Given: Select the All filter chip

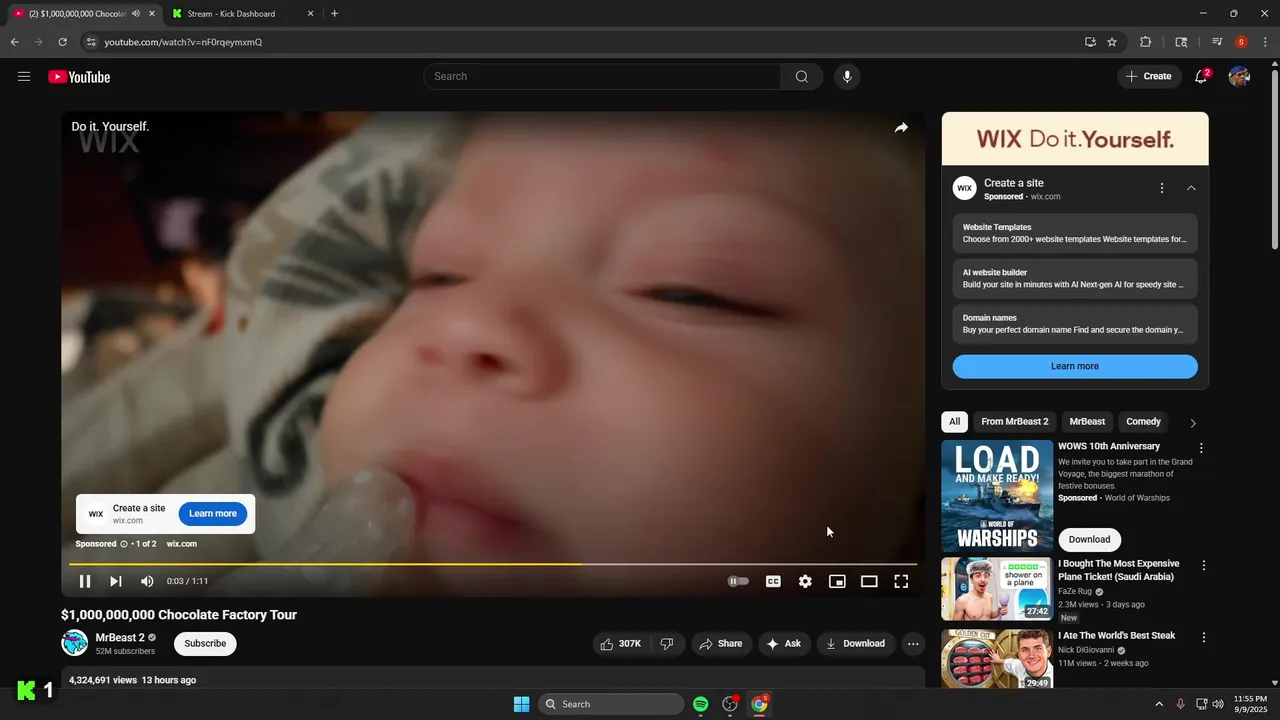Looking at the screenshot, I should [x=954, y=422].
